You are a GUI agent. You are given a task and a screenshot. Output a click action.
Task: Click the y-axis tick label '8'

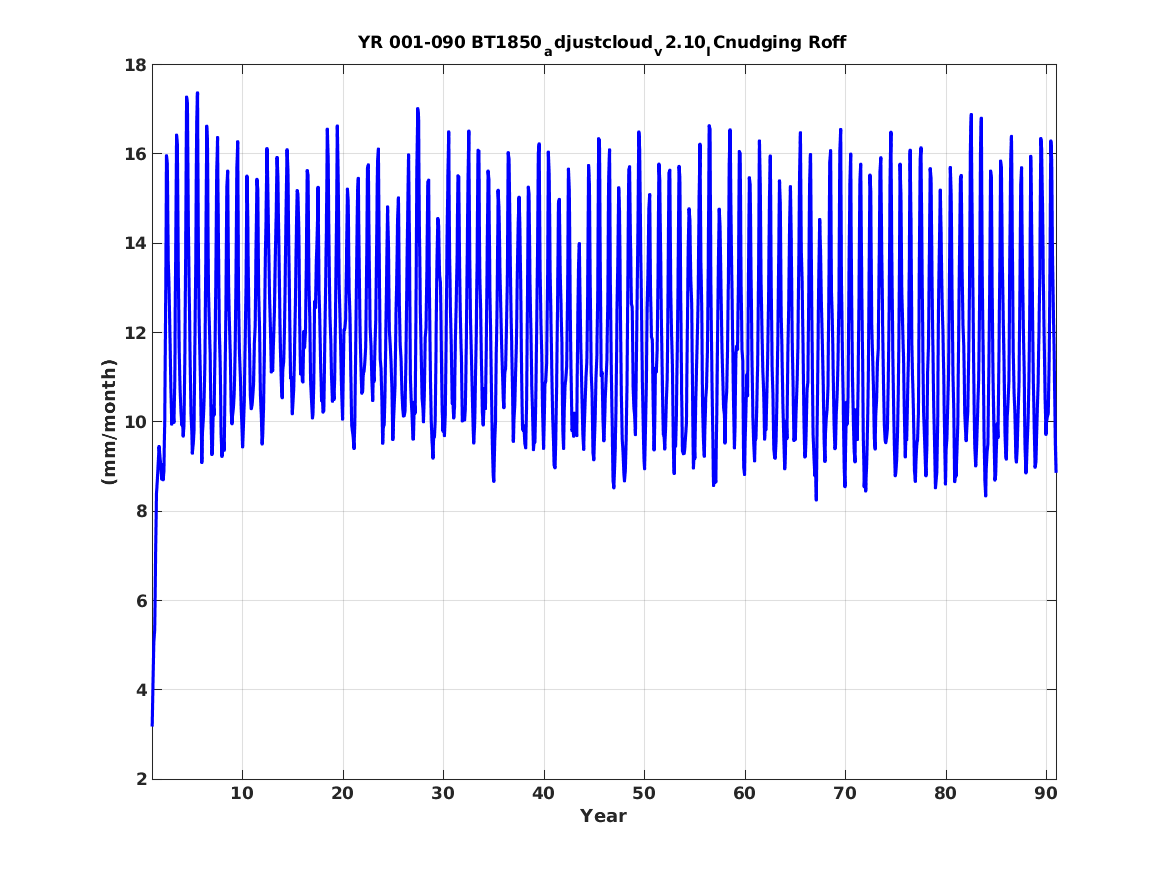[141, 511]
